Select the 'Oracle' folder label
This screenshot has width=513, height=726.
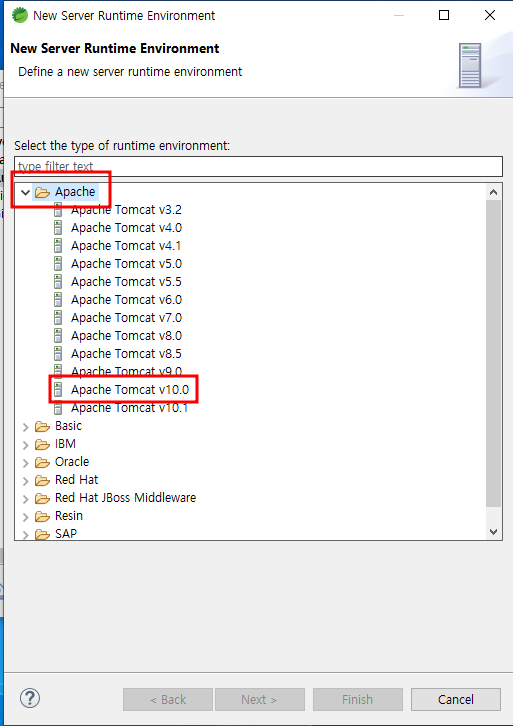click(x=72, y=462)
